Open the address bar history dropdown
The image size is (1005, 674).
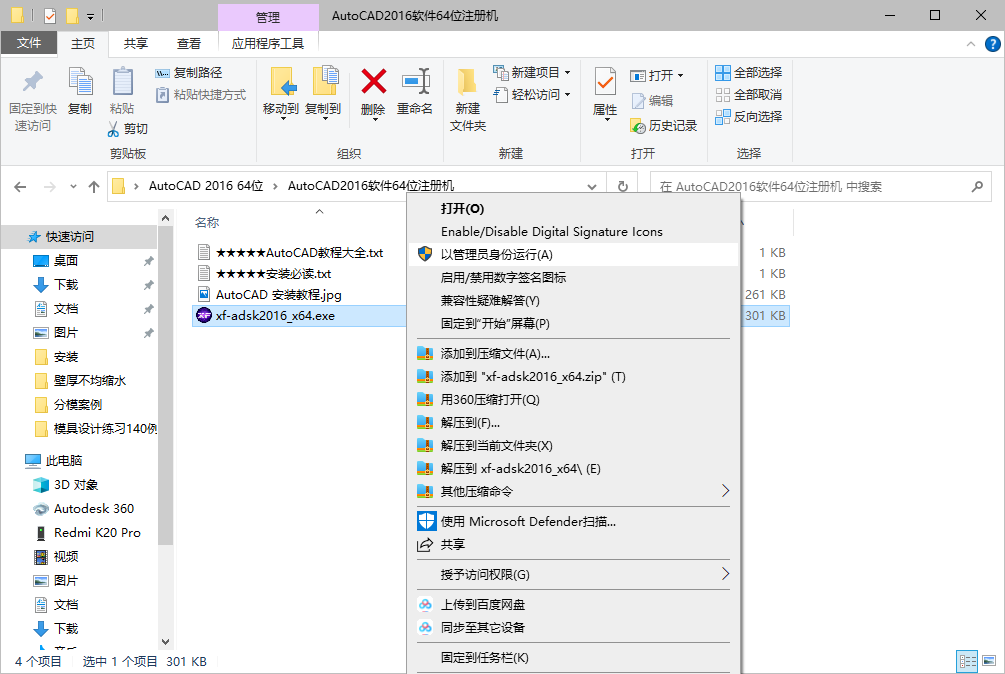point(591,185)
